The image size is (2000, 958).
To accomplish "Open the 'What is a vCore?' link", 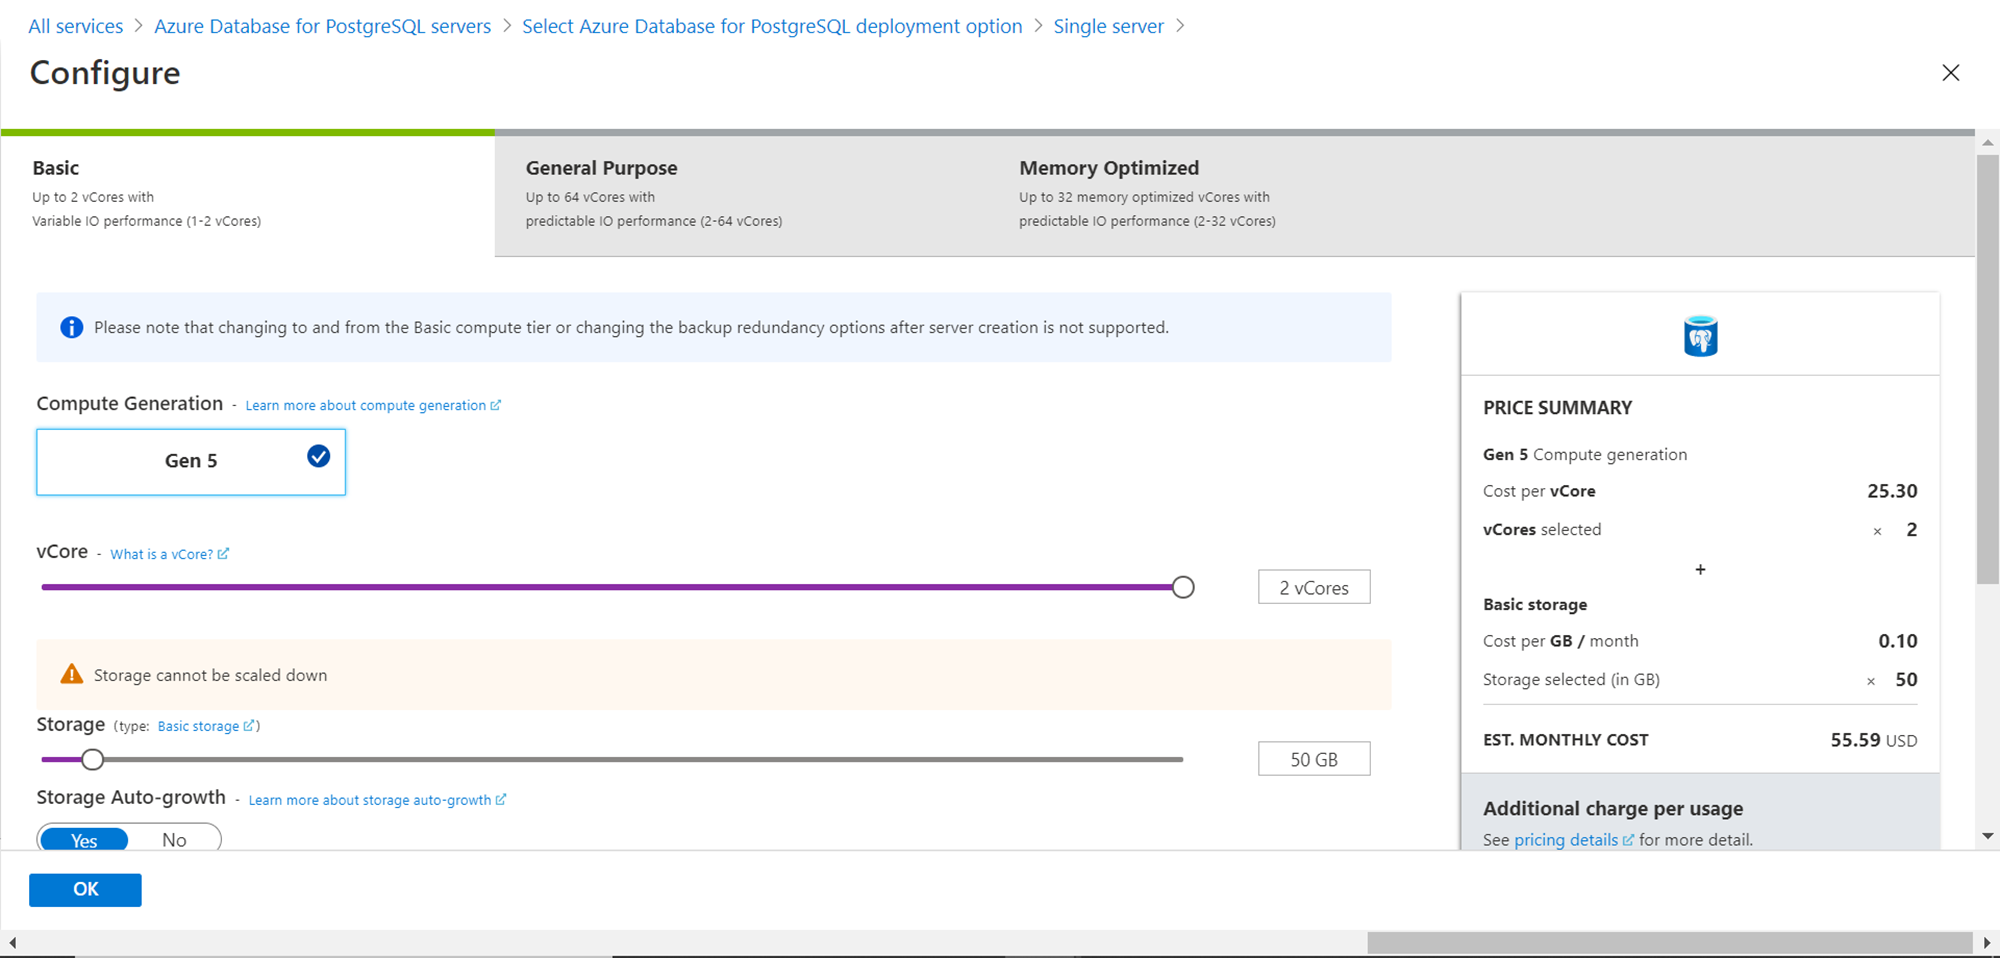I will point(162,554).
